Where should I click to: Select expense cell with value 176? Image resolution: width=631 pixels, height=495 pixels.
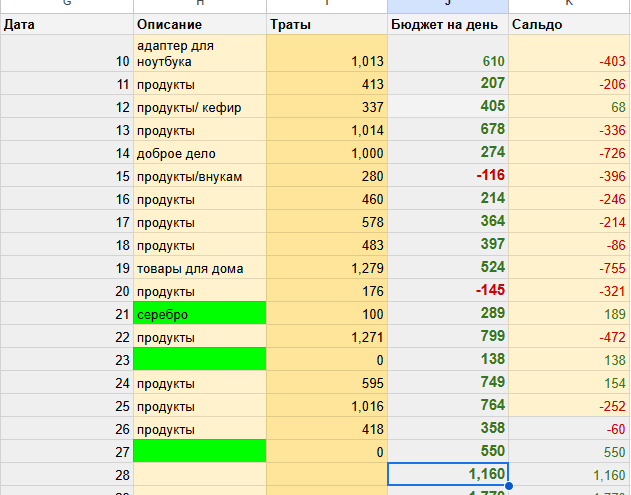327,290
